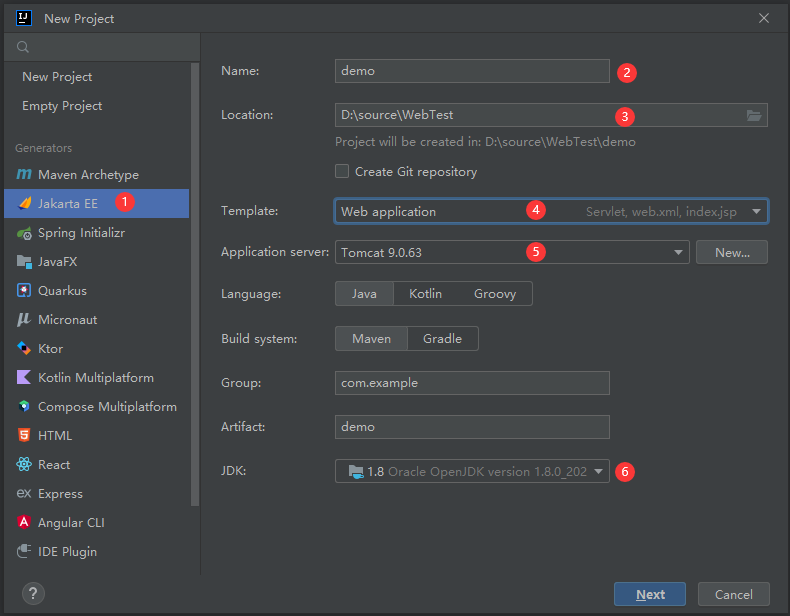The image size is (790, 616).
Task: Click the Quarkus generator label
Action: [62, 291]
